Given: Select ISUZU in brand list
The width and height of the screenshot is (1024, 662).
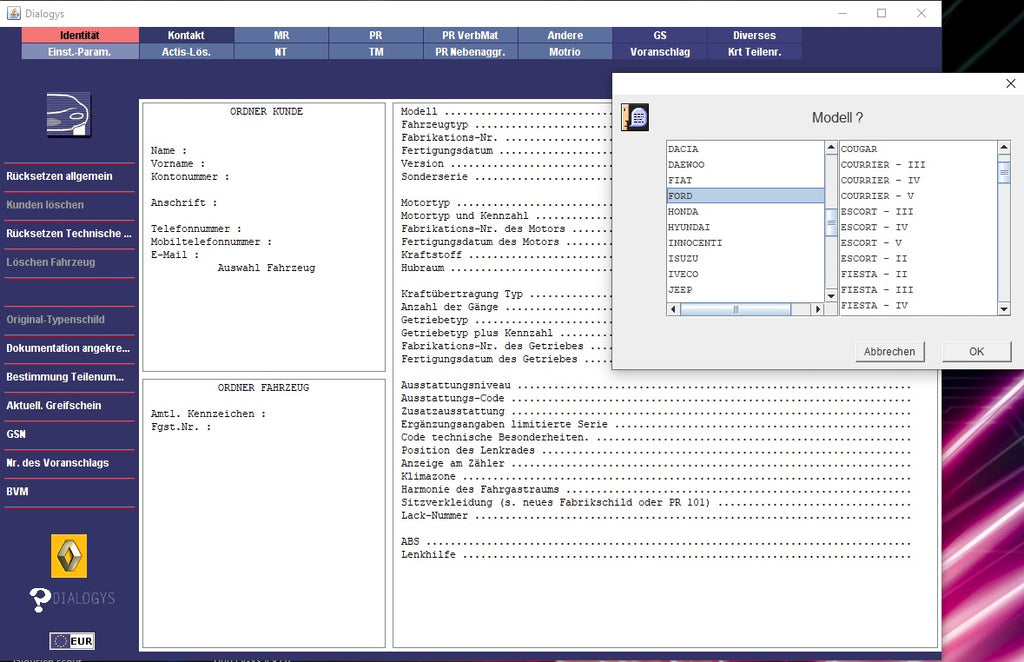Looking at the screenshot, I should pos(745,259).
